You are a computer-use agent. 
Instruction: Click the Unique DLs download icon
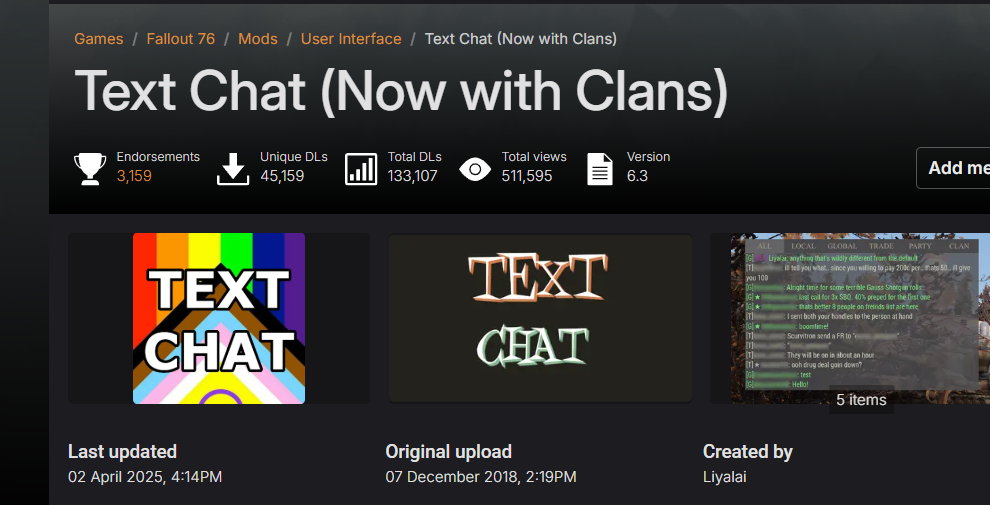tap(233, 169)
